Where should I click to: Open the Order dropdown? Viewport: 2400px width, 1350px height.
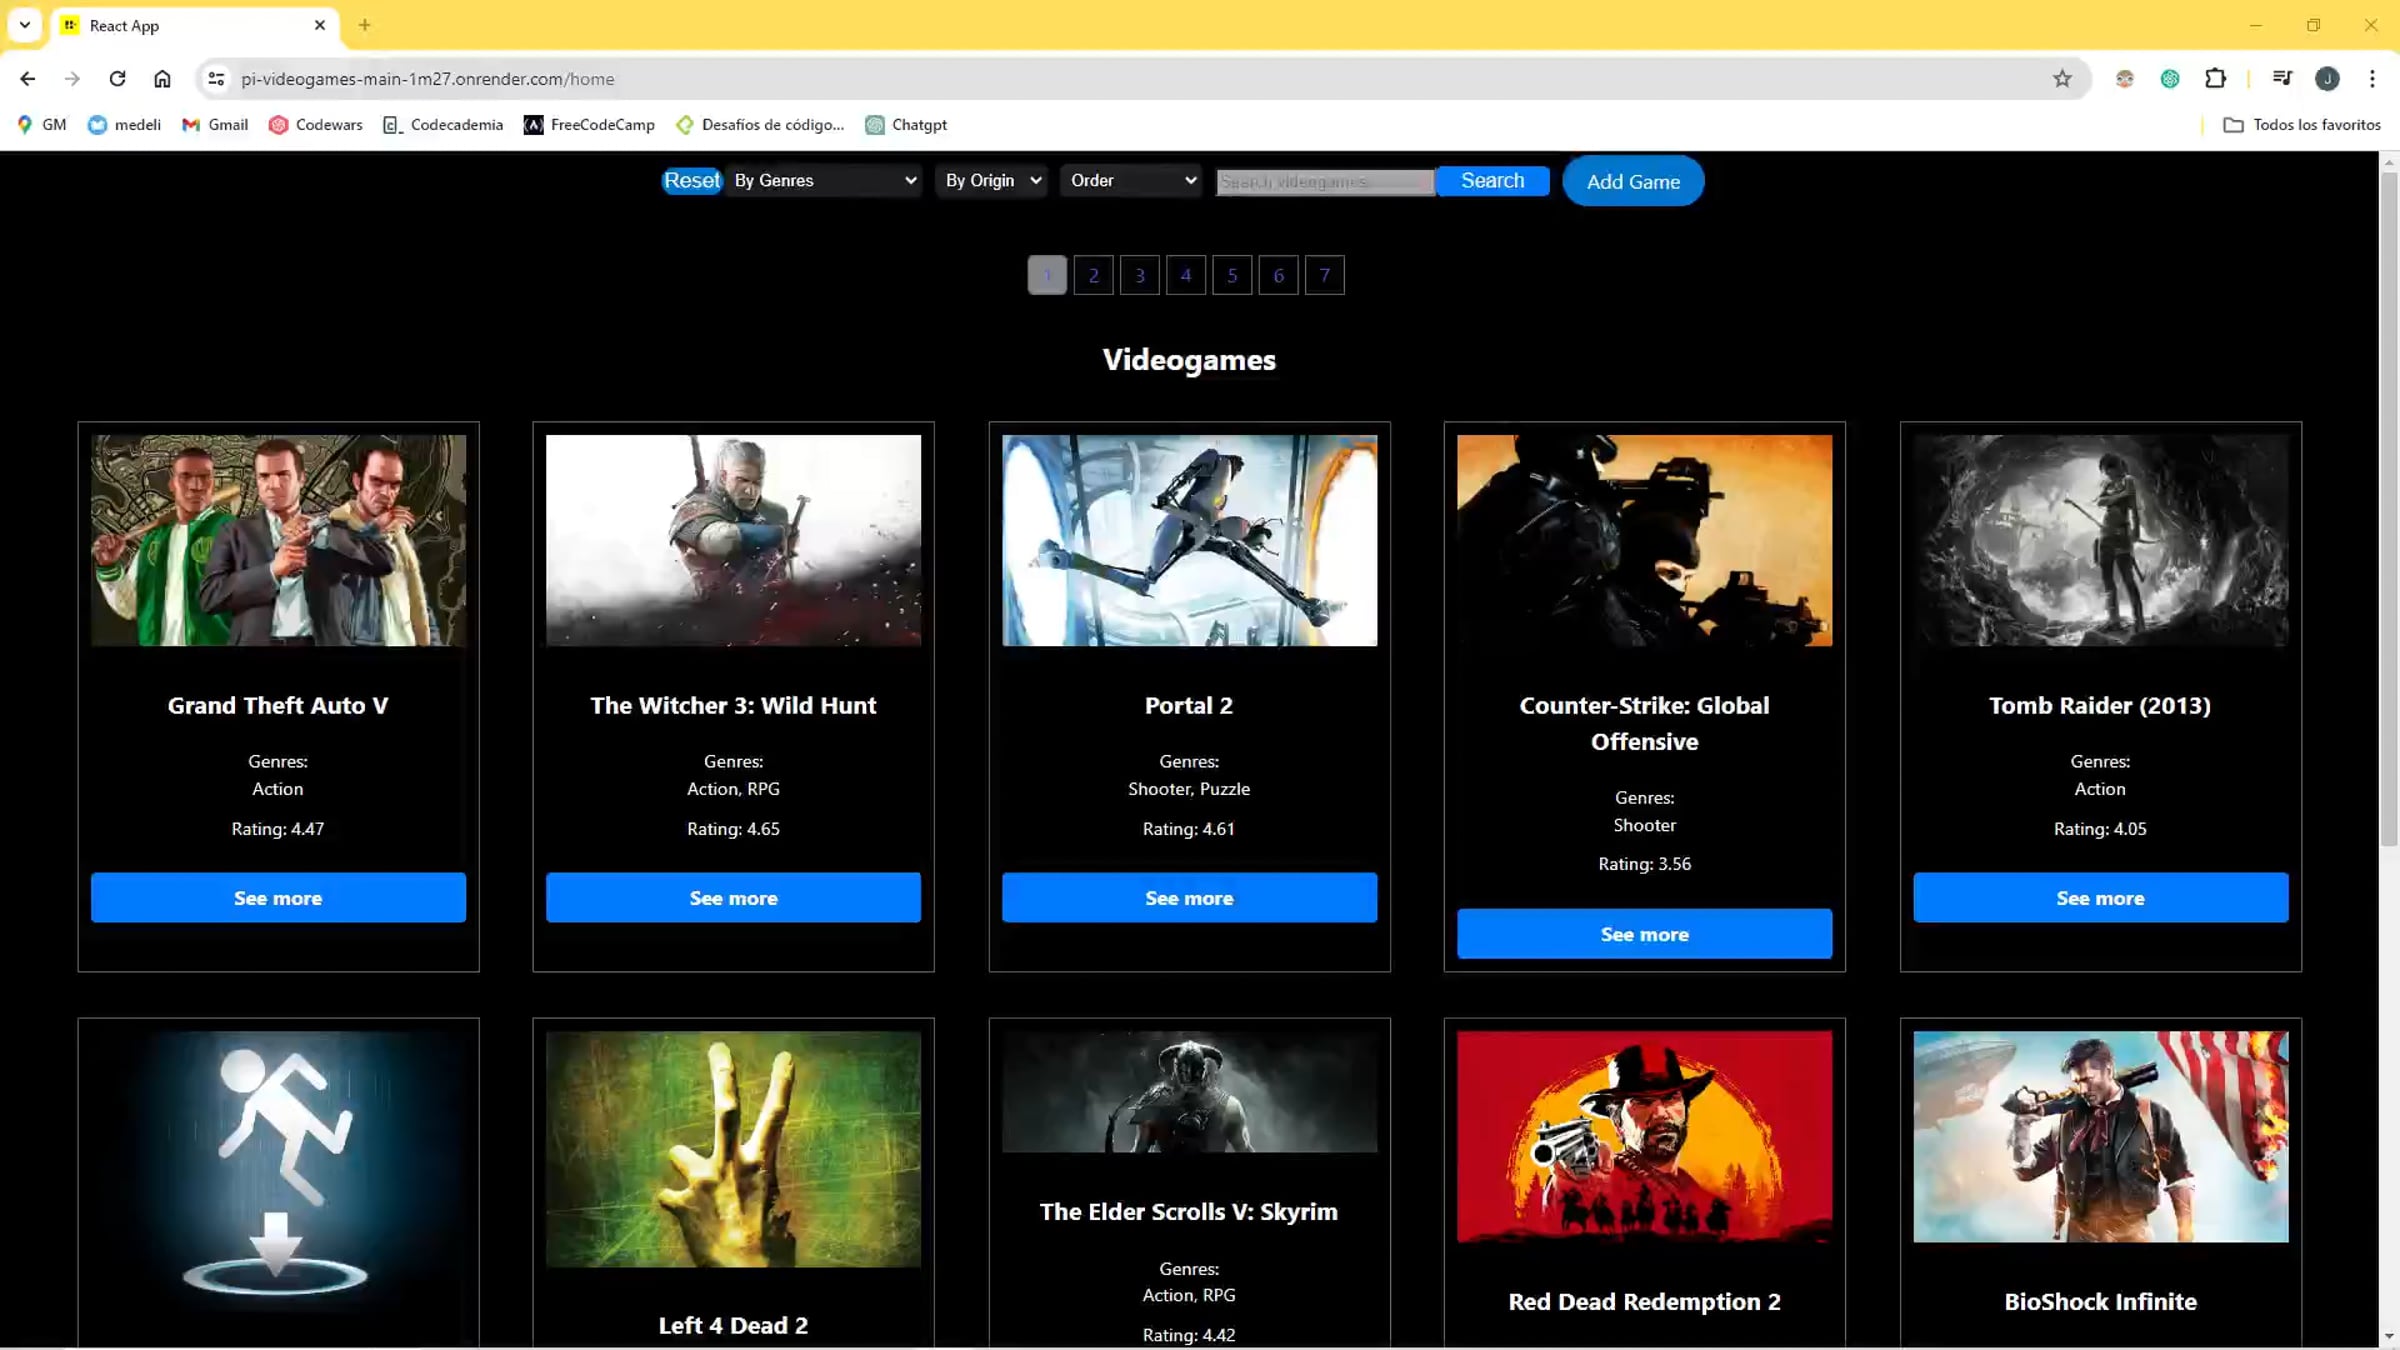(1131, 181)
